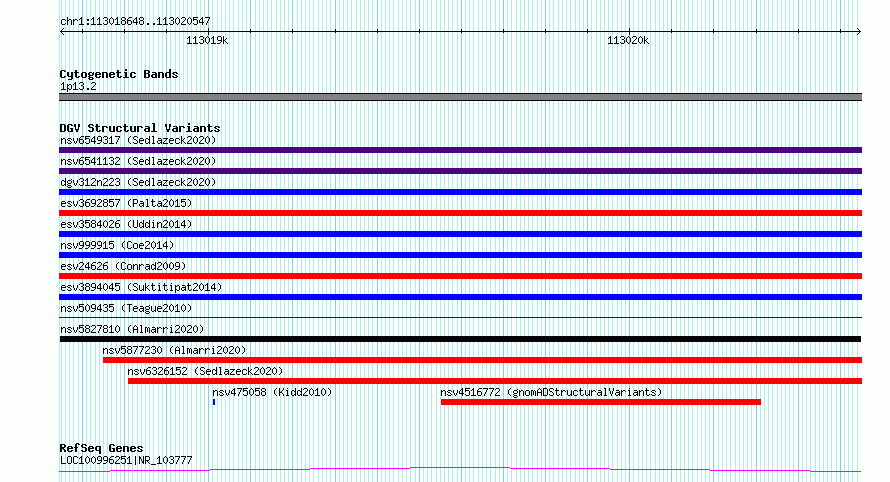
Task: Select the thin nsv509435 blue line
Action: 460,317
